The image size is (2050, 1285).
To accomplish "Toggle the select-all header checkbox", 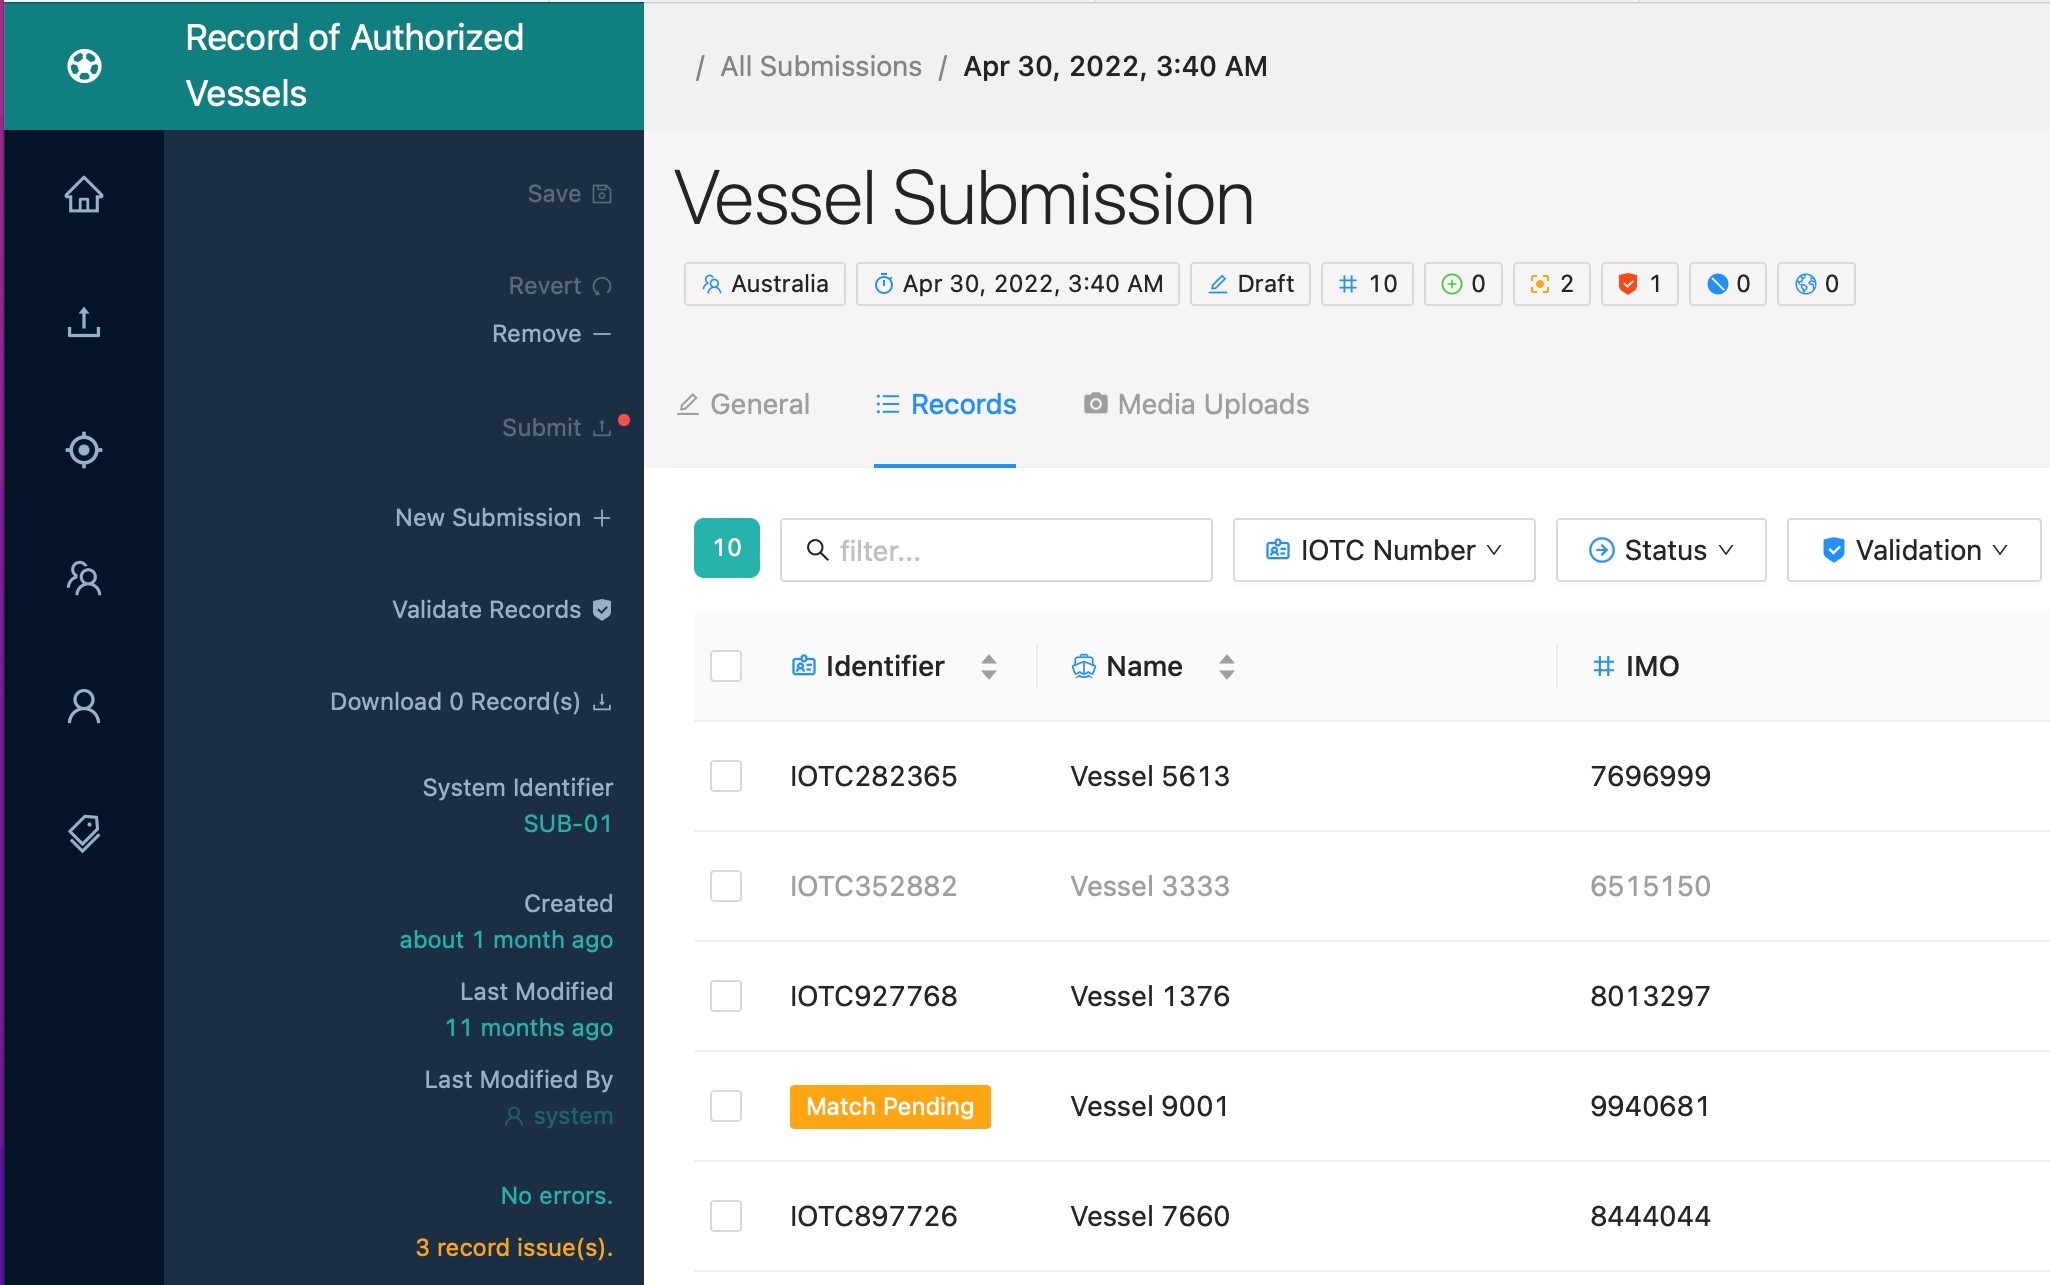I will [726, 666].
